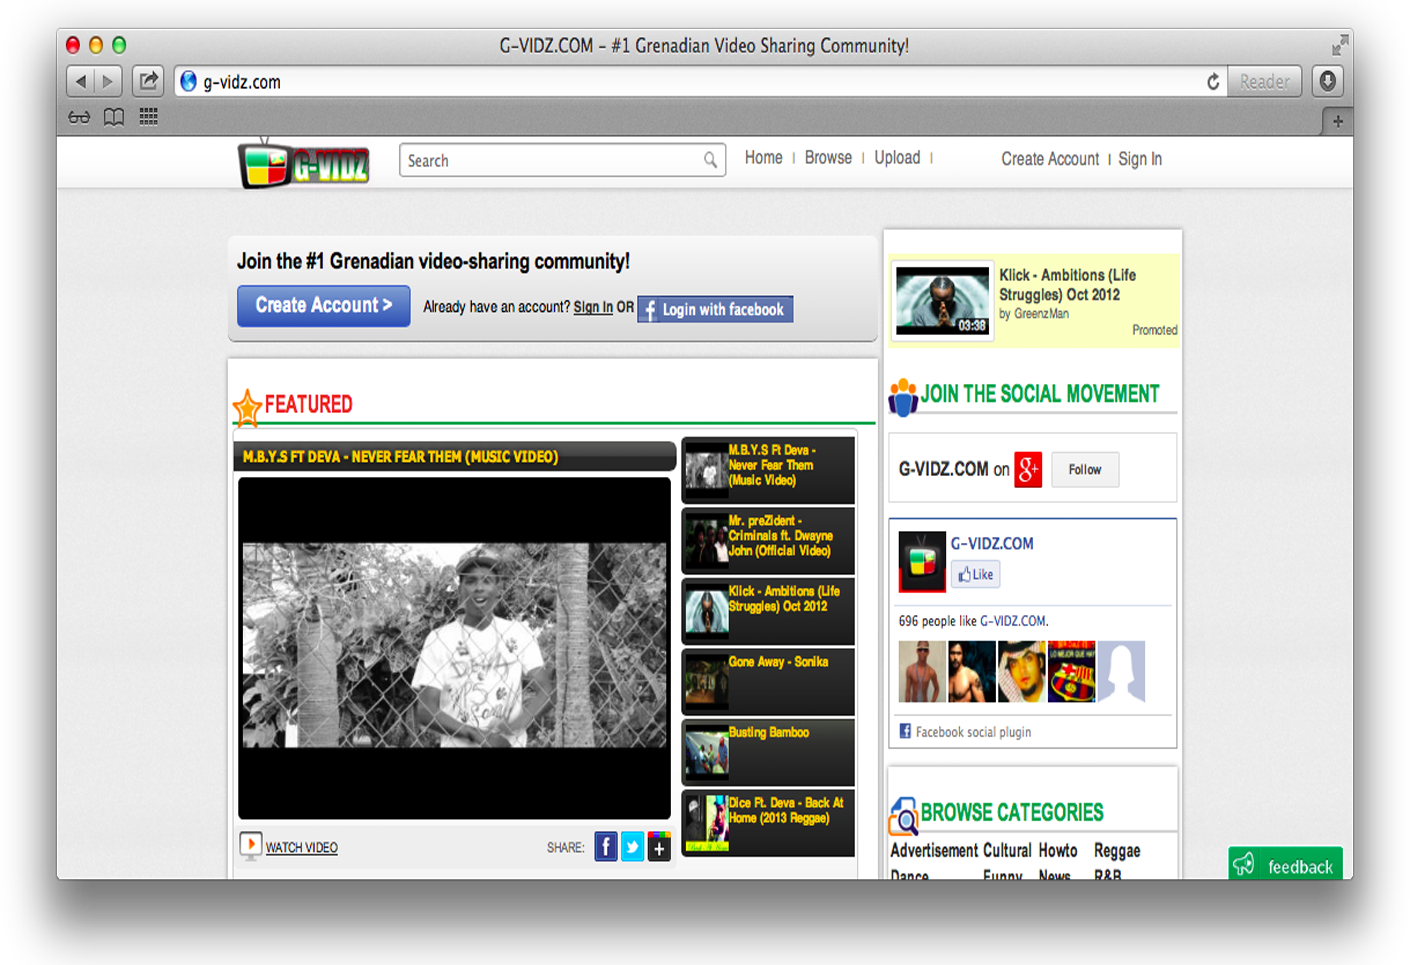Viewport: 1410px width, 965px height.
Task: Click the Create Account button
Action: pyautogui.click(x=322, y=305)
